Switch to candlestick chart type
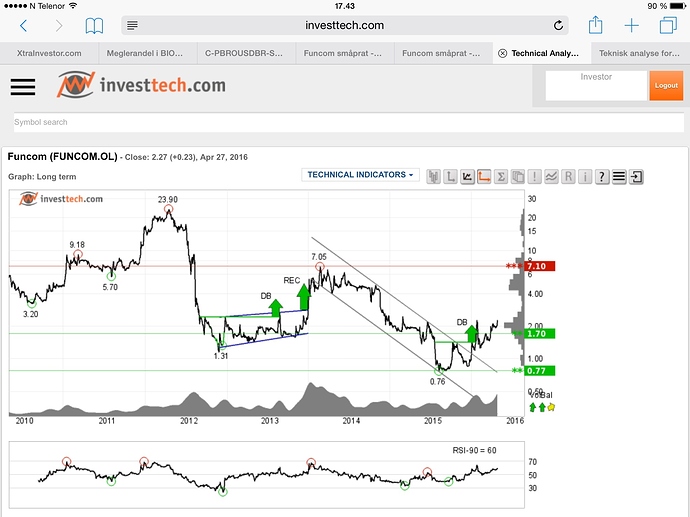 433,177
